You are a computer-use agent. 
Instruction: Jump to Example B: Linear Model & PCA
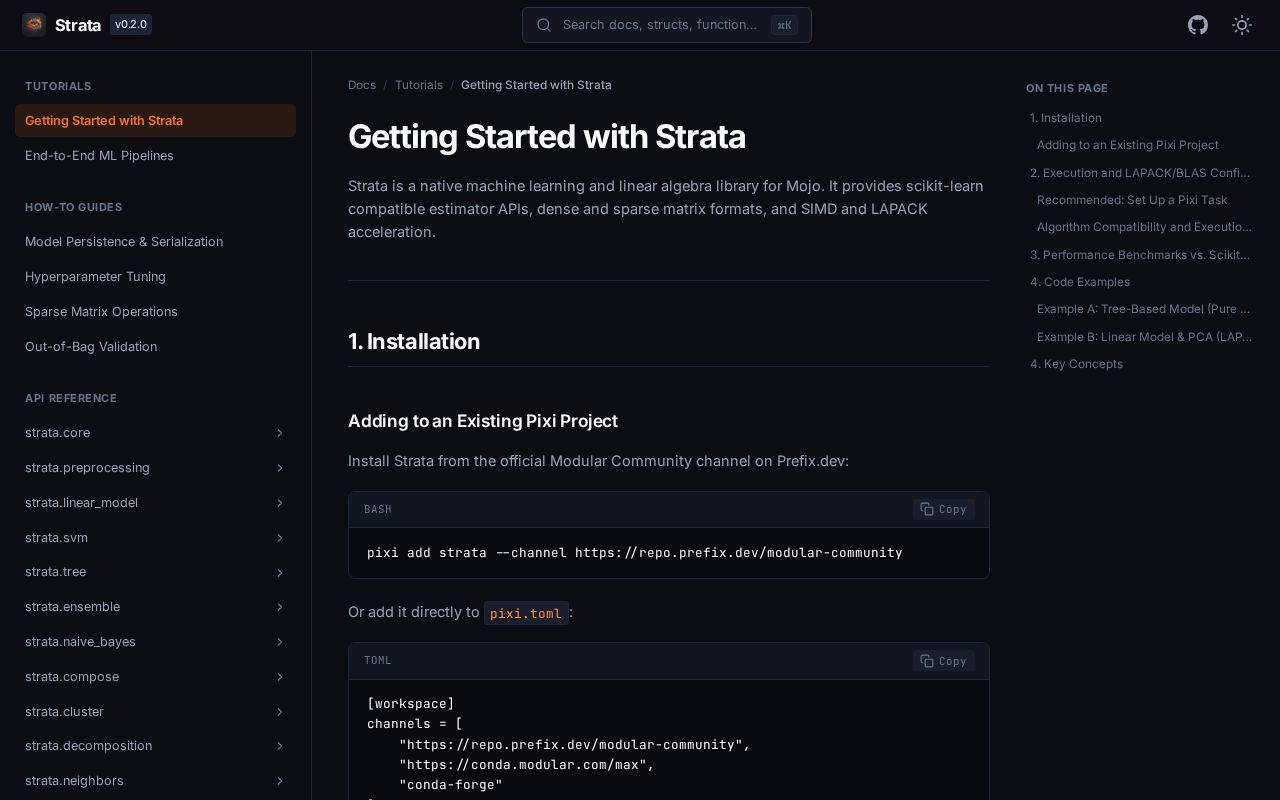(1144, 337)
